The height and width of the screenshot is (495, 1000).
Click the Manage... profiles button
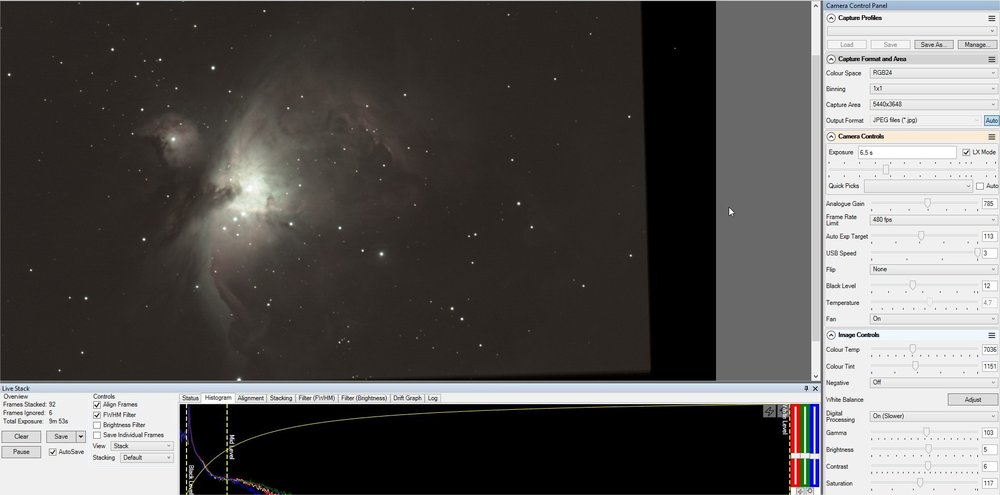coord(977,45)
